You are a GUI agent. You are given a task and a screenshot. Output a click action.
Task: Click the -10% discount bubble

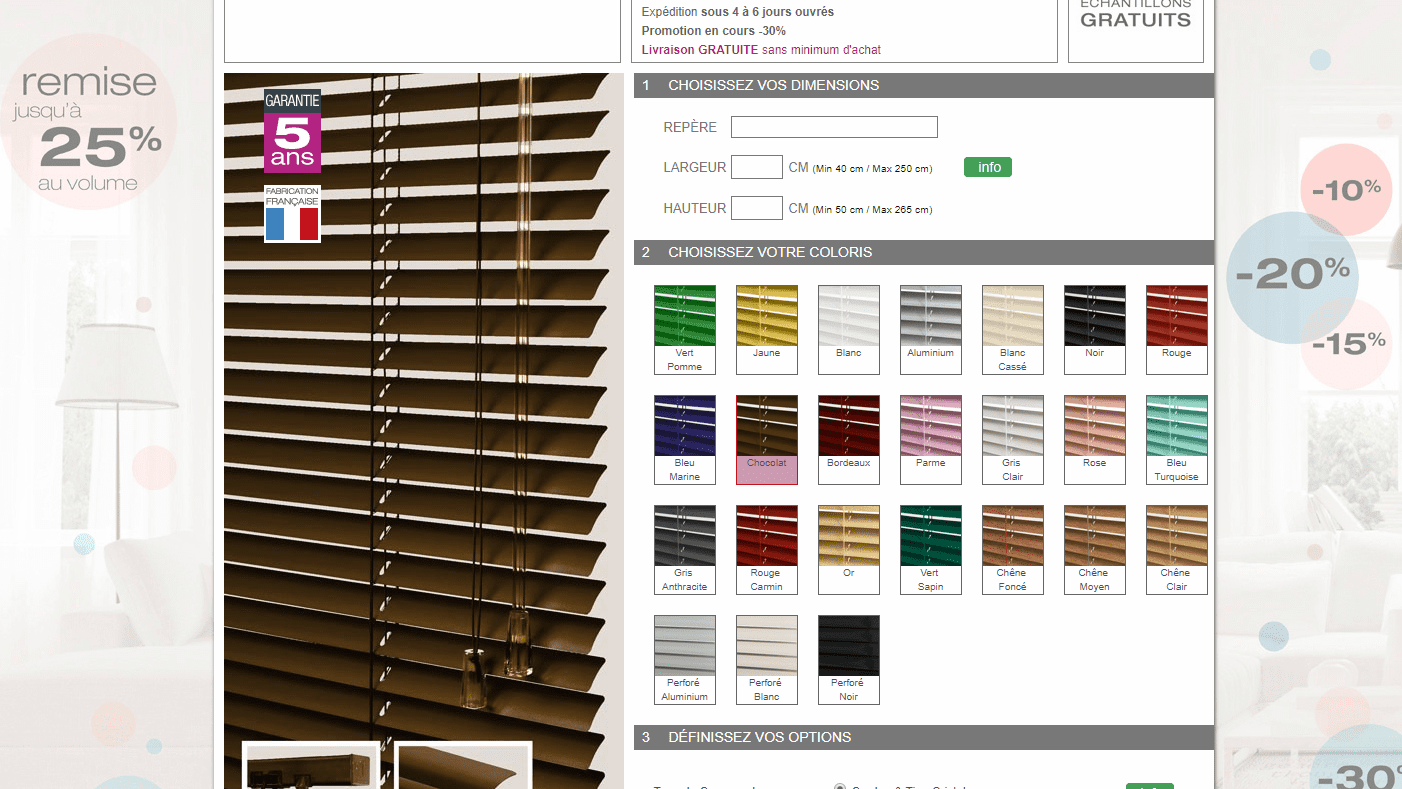[1346, 189]
